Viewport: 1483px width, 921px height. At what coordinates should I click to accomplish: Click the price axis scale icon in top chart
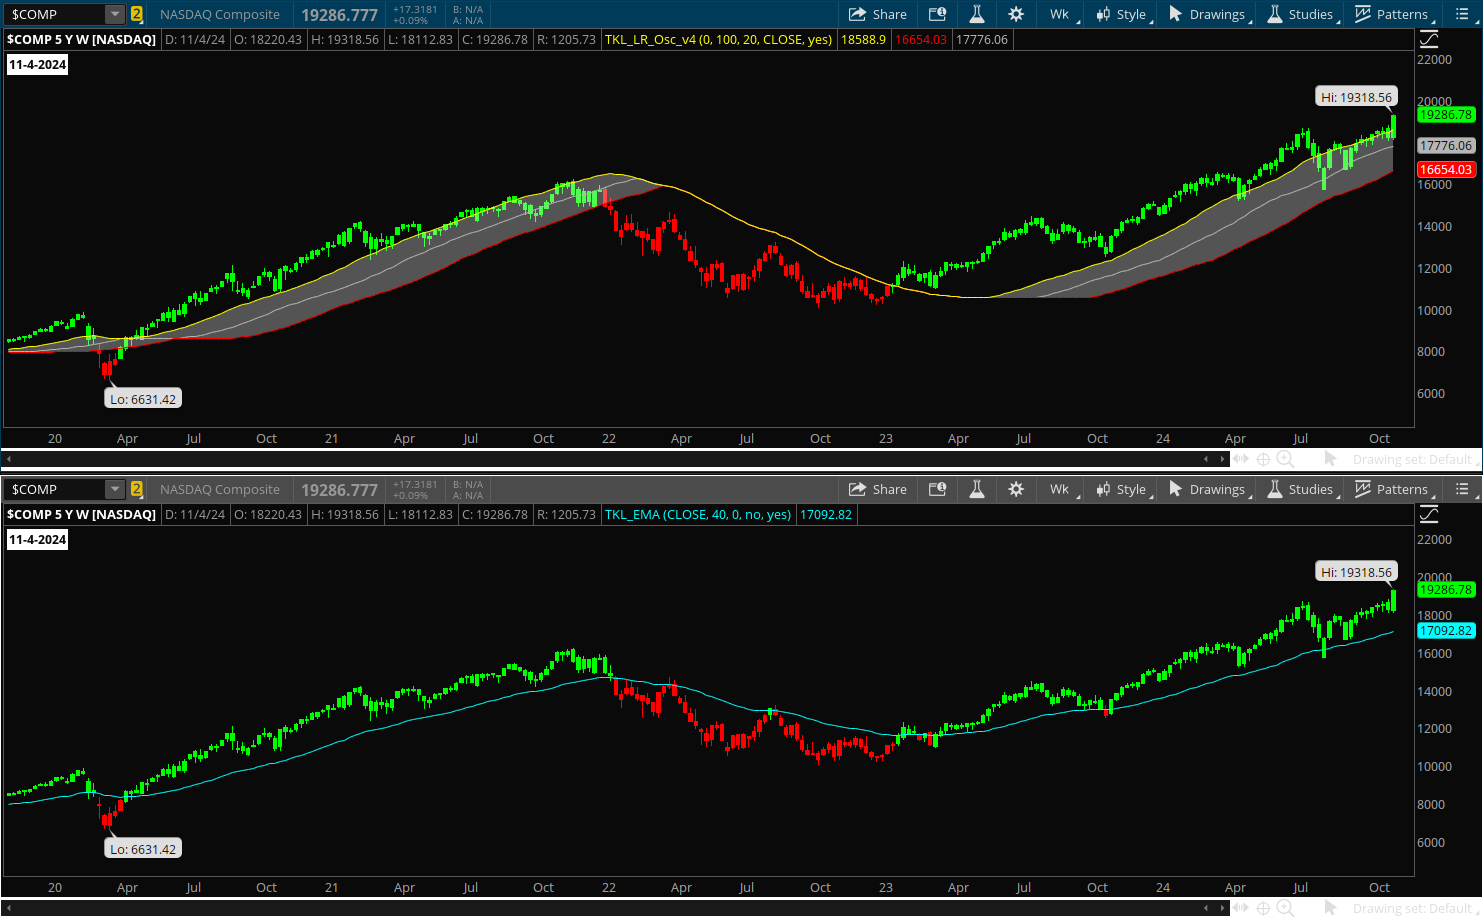pyautogui.click(x=1429, y=39)
